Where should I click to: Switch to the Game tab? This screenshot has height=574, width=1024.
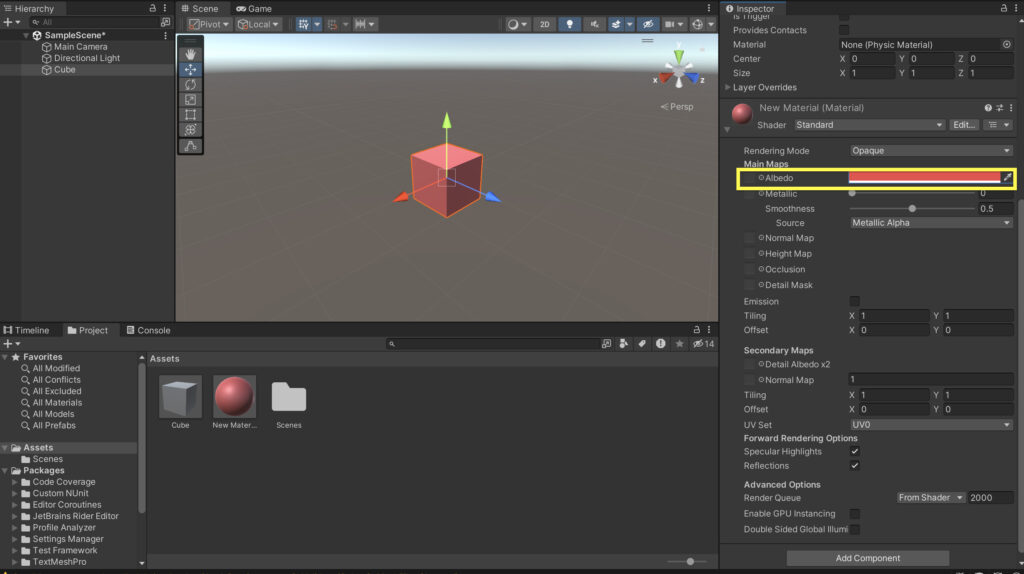[x=254, y=8]
